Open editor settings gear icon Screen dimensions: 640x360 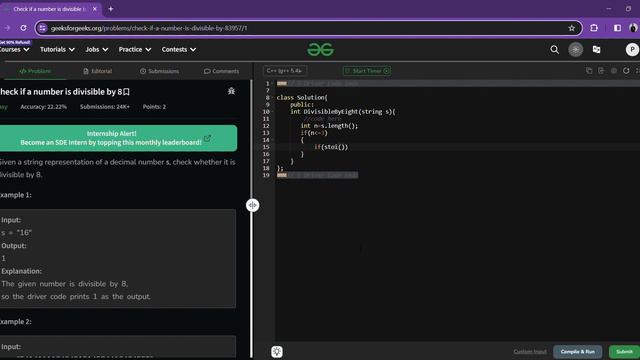click(x=614, y=71)
